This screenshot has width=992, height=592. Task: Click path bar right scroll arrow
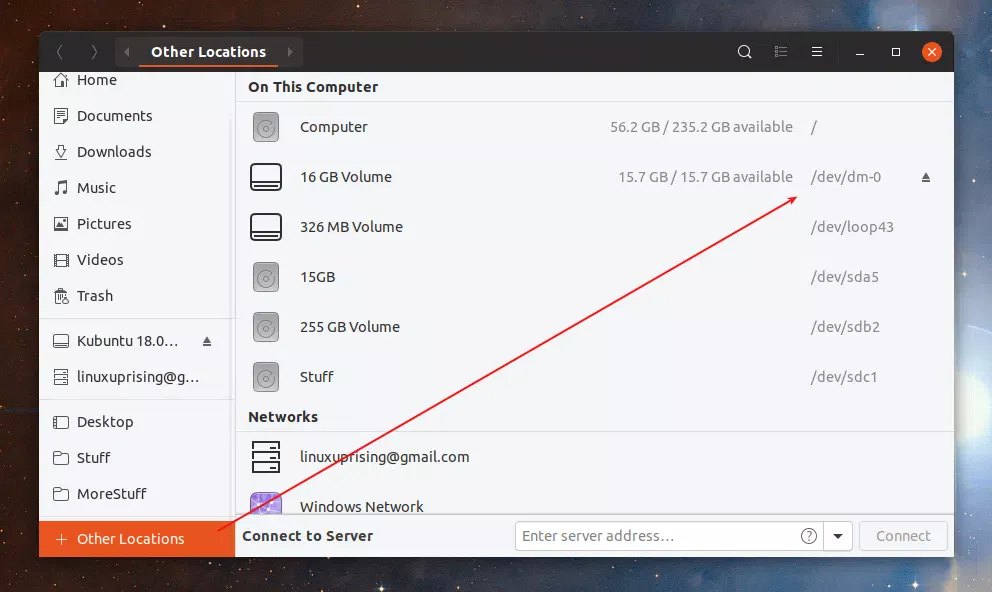pos(290,52)
